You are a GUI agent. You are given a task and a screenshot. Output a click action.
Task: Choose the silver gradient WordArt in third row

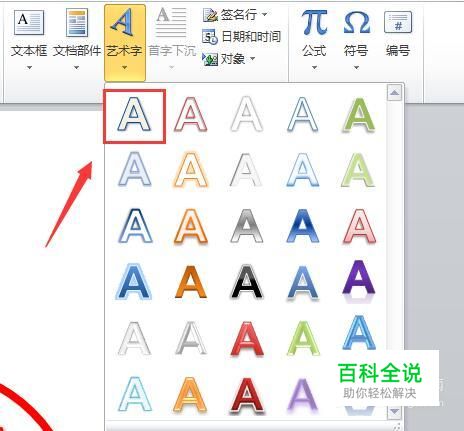(247, 226)
